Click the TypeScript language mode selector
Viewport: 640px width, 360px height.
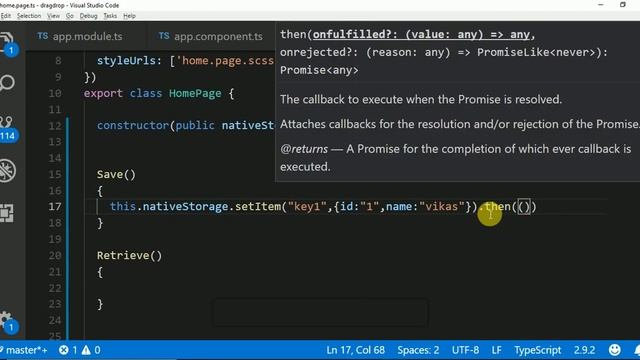point(538,350)
